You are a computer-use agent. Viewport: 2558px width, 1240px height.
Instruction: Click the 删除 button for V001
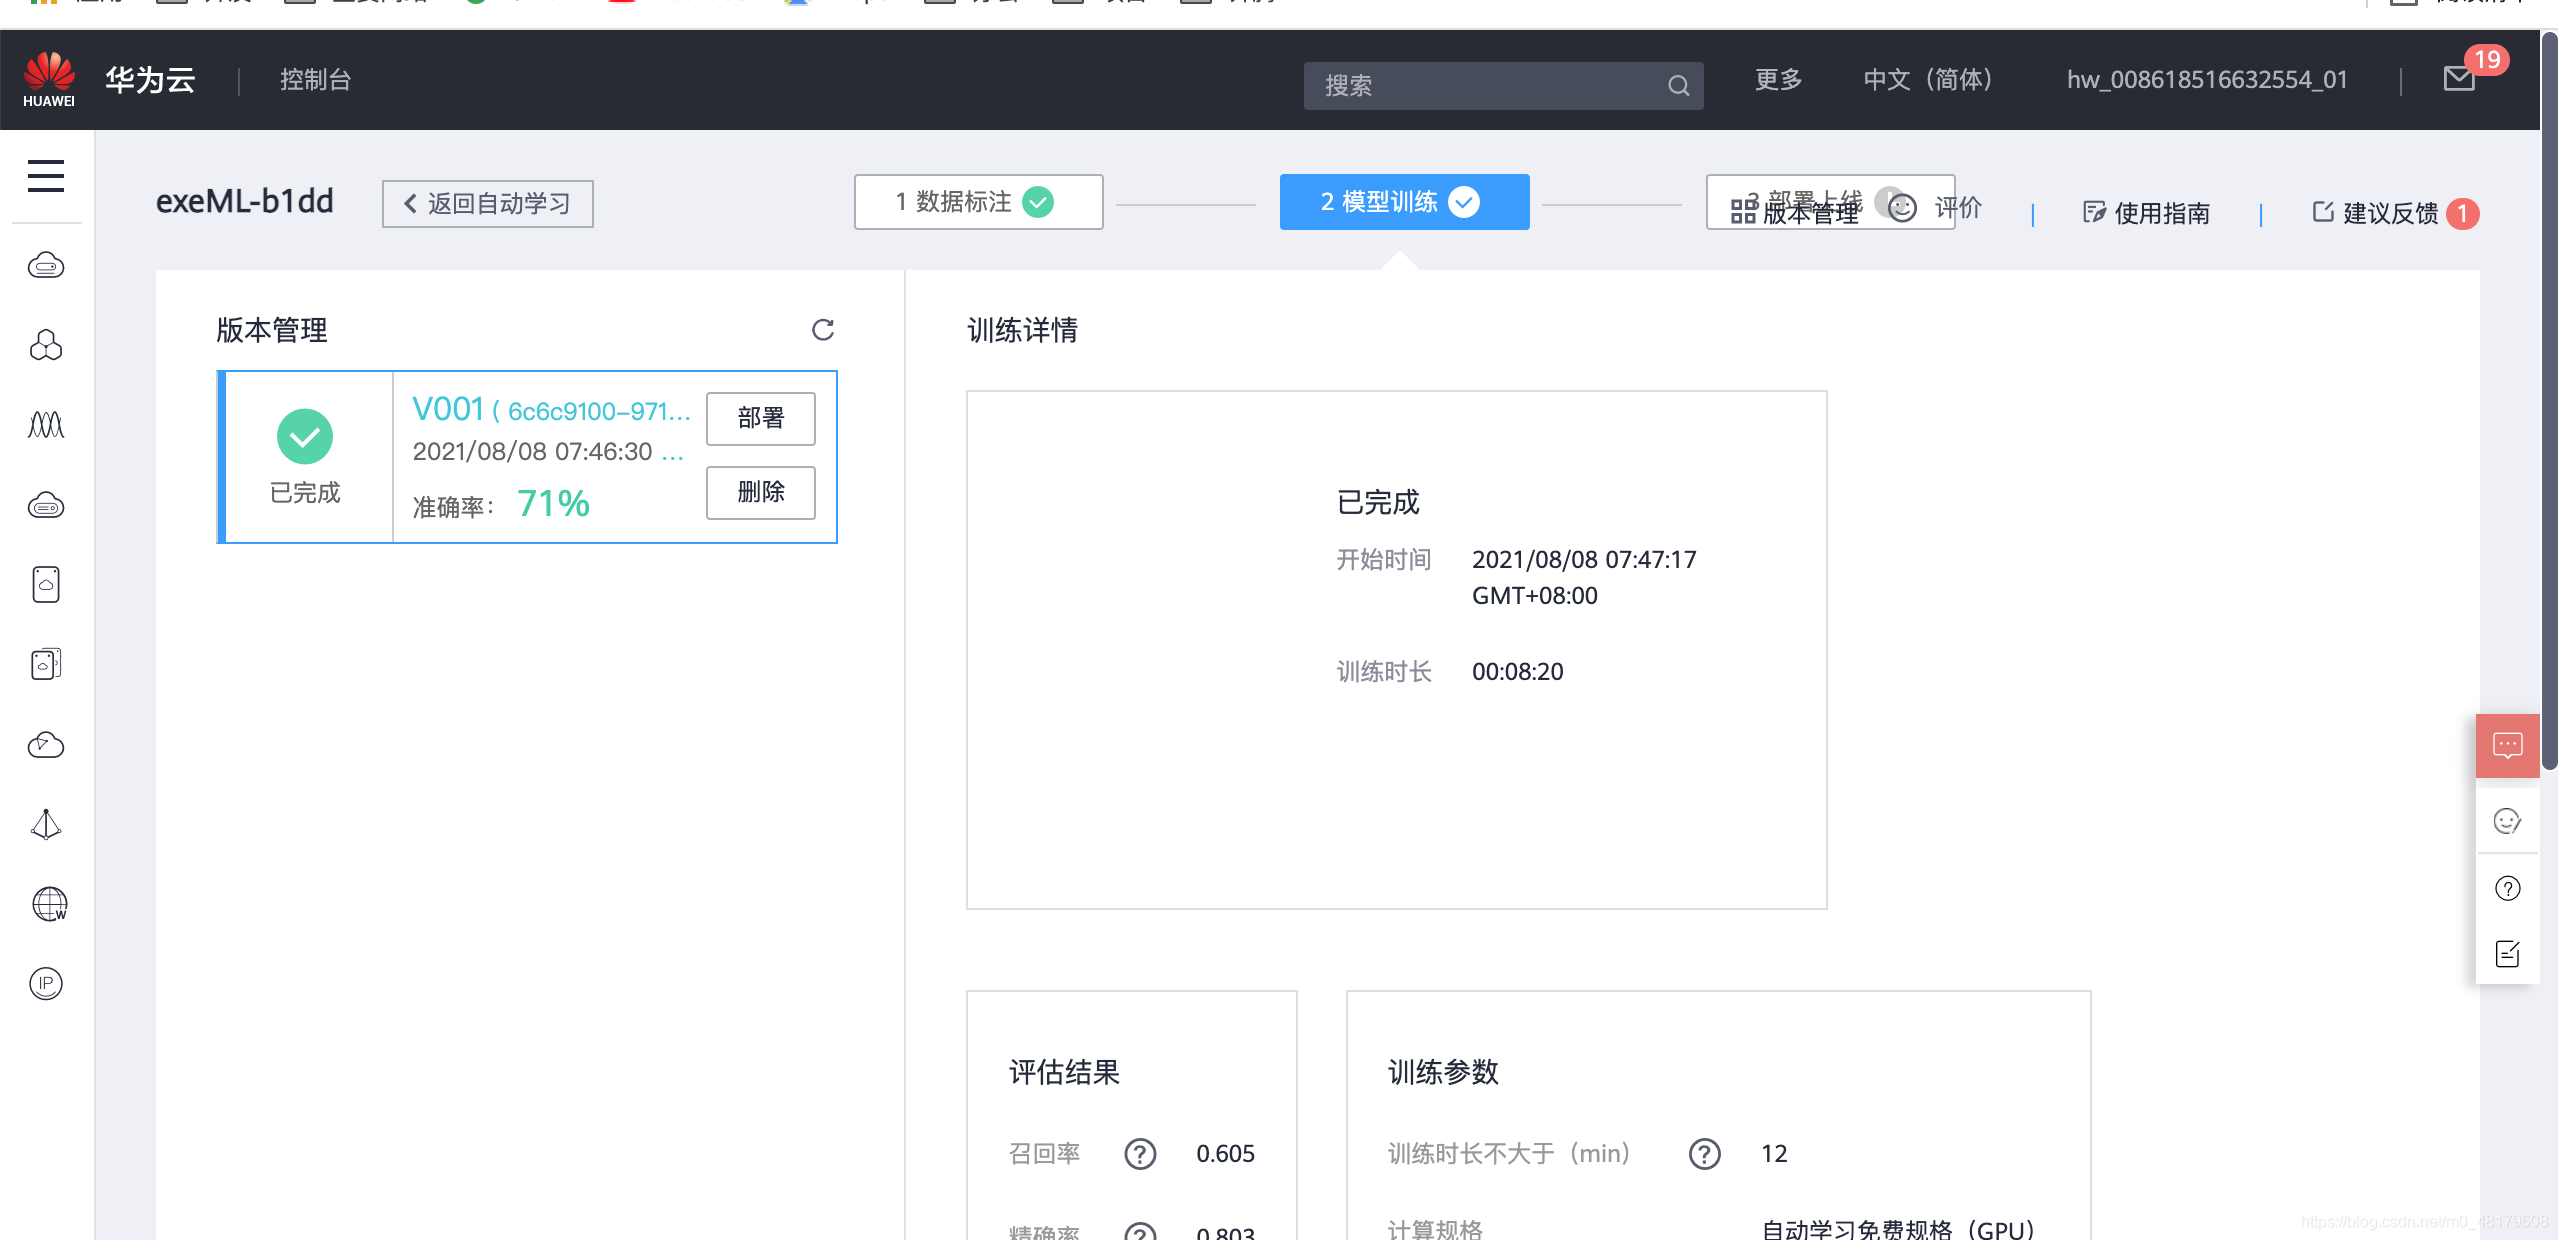pyautogui.click(x=761, y=493)
